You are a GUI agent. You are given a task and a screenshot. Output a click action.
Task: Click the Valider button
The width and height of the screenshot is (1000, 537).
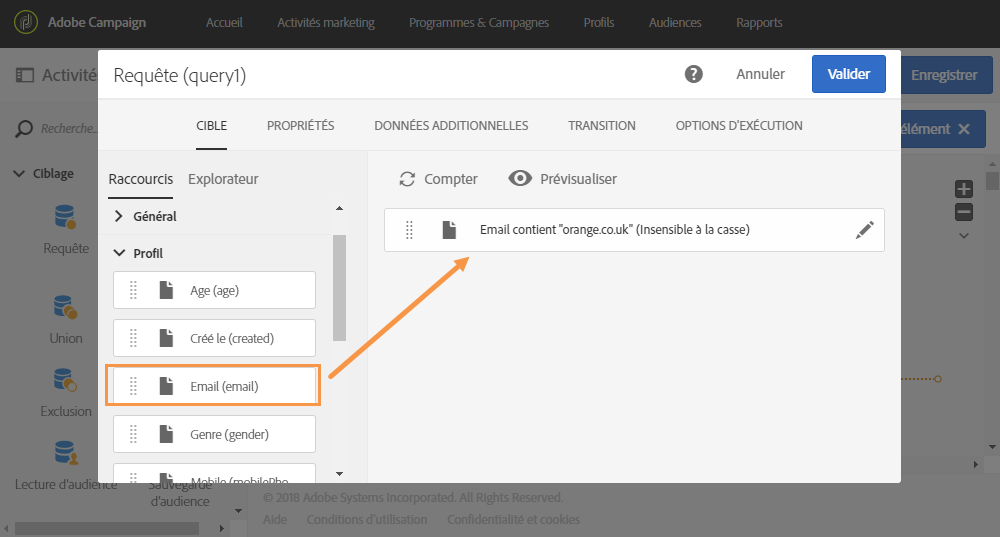pyautogui.click(x=848, y=74)
